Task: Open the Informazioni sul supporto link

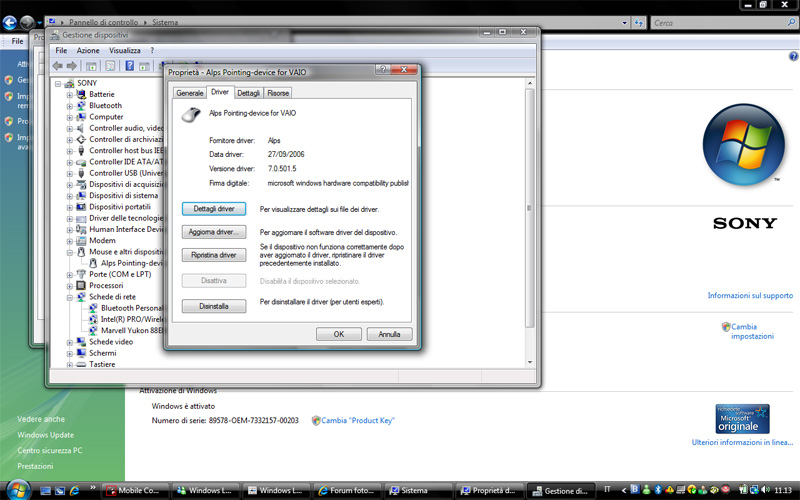Action: coord(750,295)
